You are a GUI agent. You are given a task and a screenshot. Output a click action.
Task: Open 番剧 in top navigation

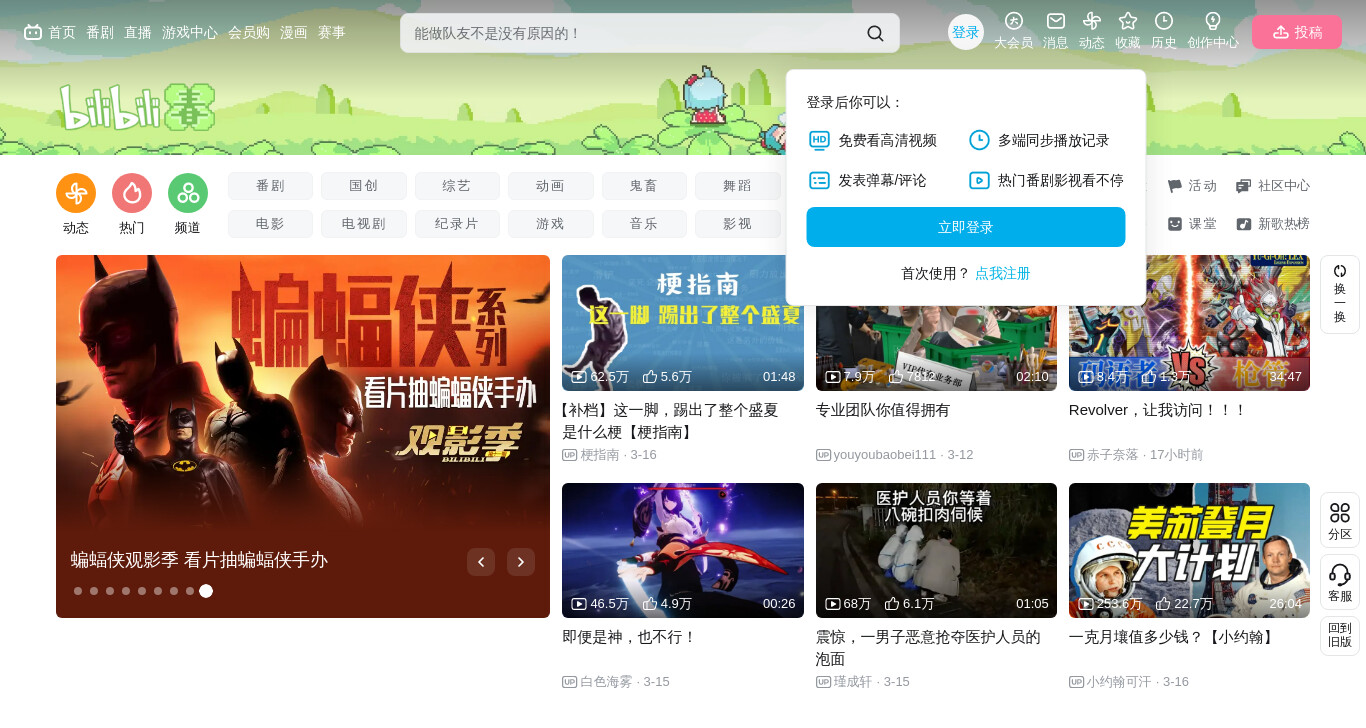click(100, 32)
